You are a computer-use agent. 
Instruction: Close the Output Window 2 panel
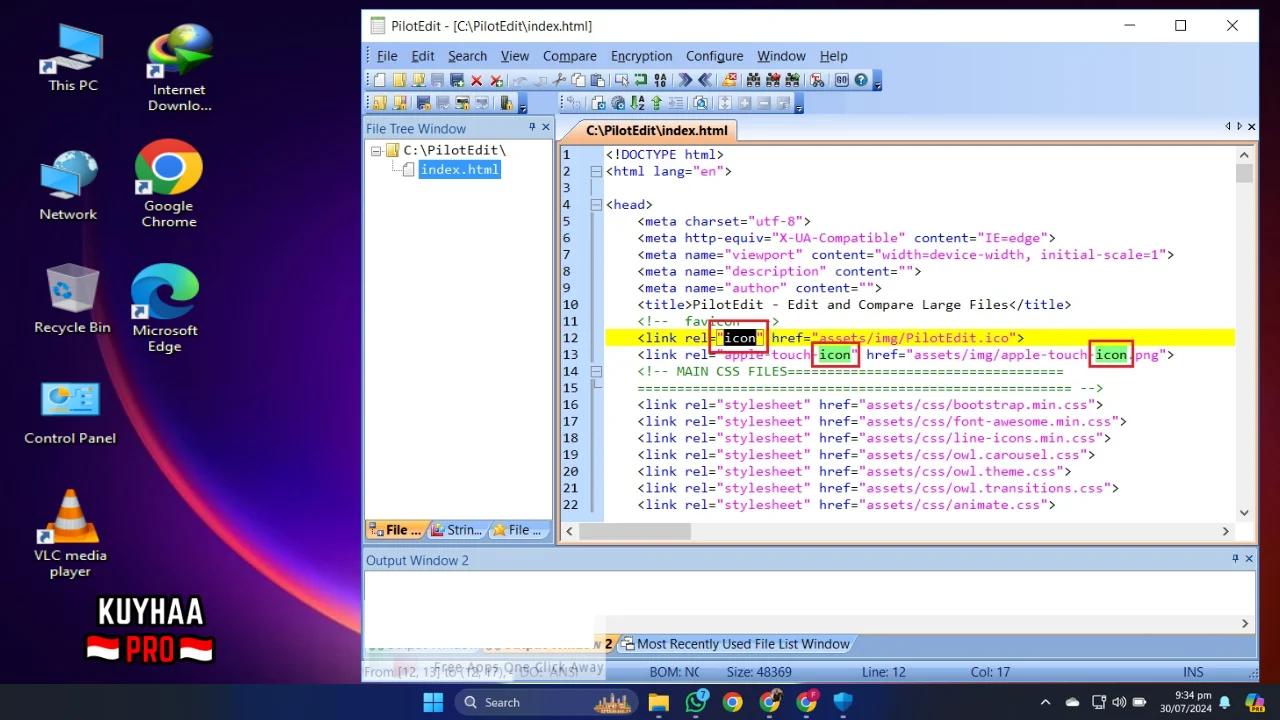click(1247, 560)
